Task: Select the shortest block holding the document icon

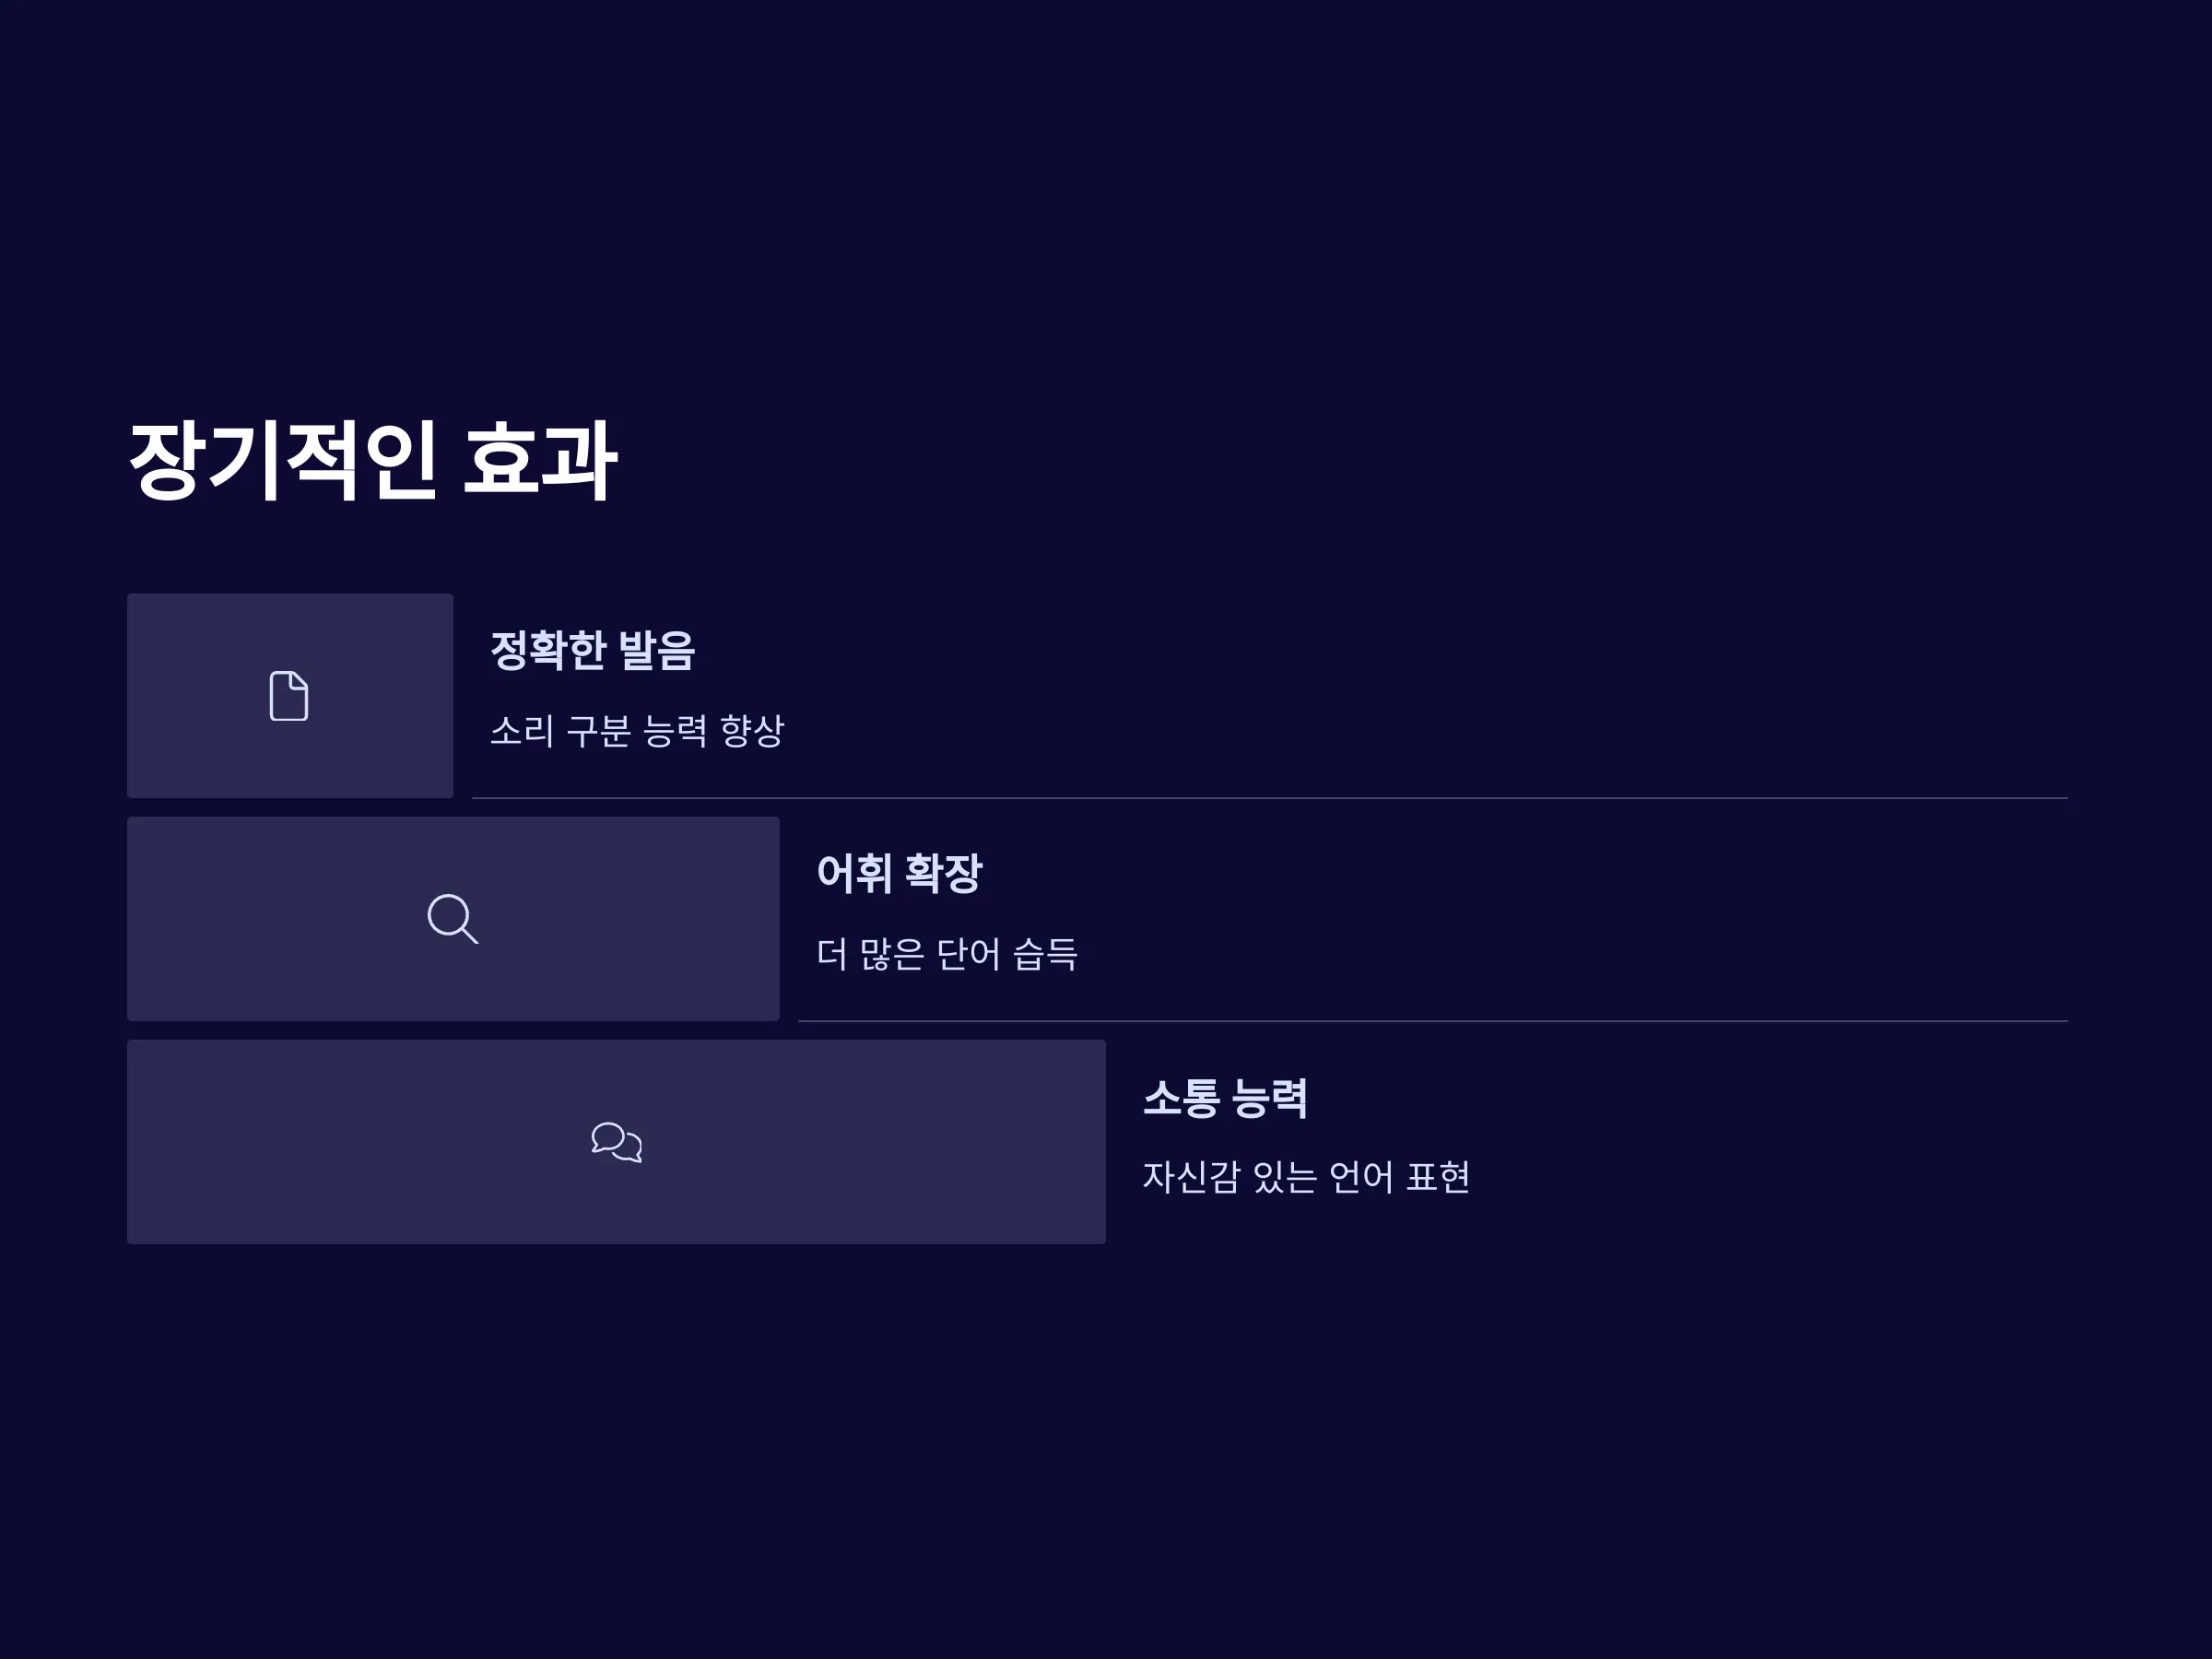Action: tap(290, 696)
